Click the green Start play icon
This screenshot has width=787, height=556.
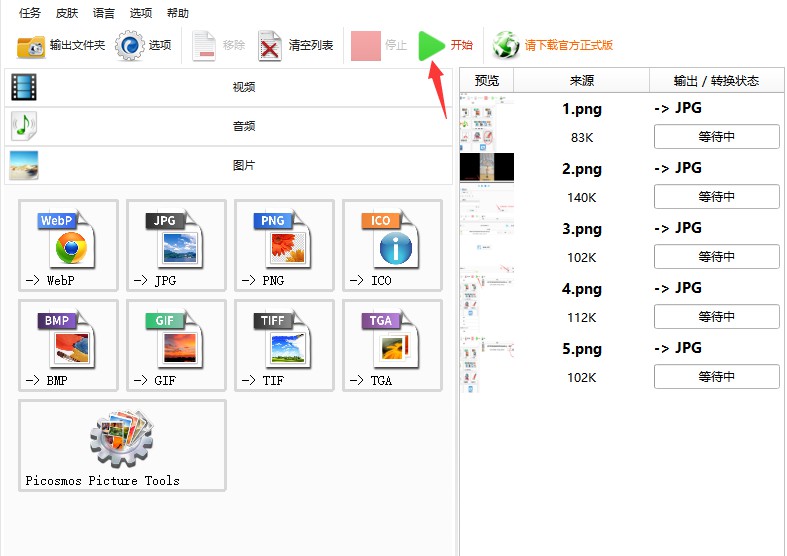tap(432, 45)
